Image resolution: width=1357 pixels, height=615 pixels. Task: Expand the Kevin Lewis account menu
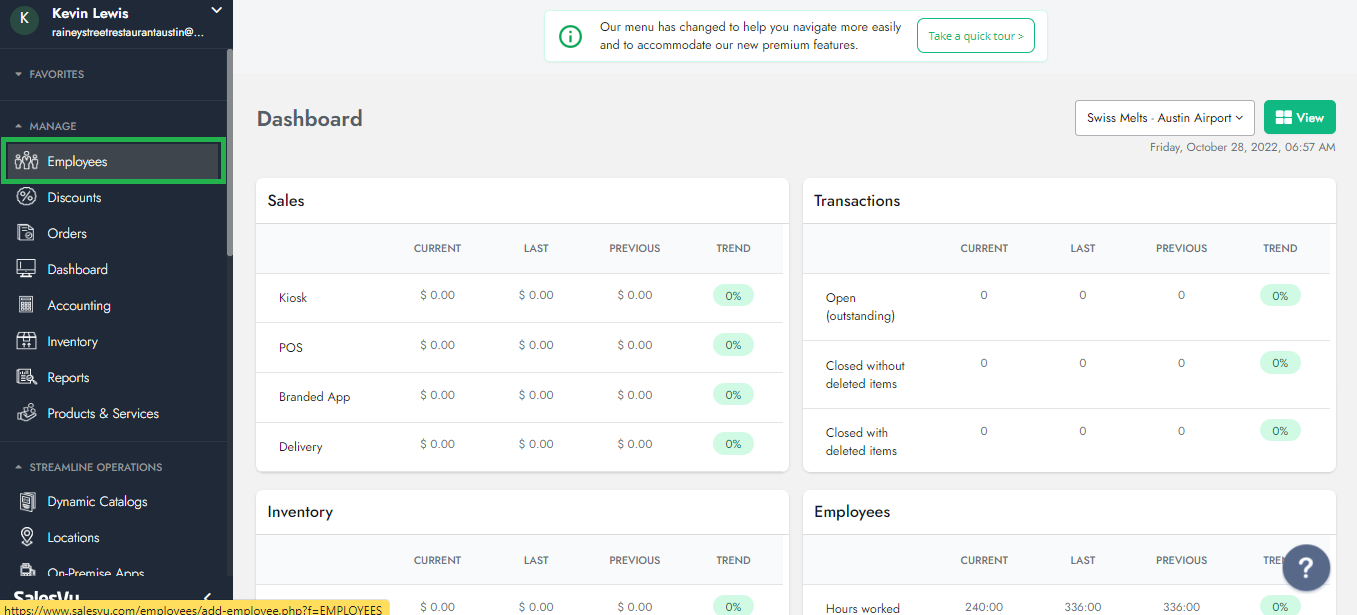point(216,11)
